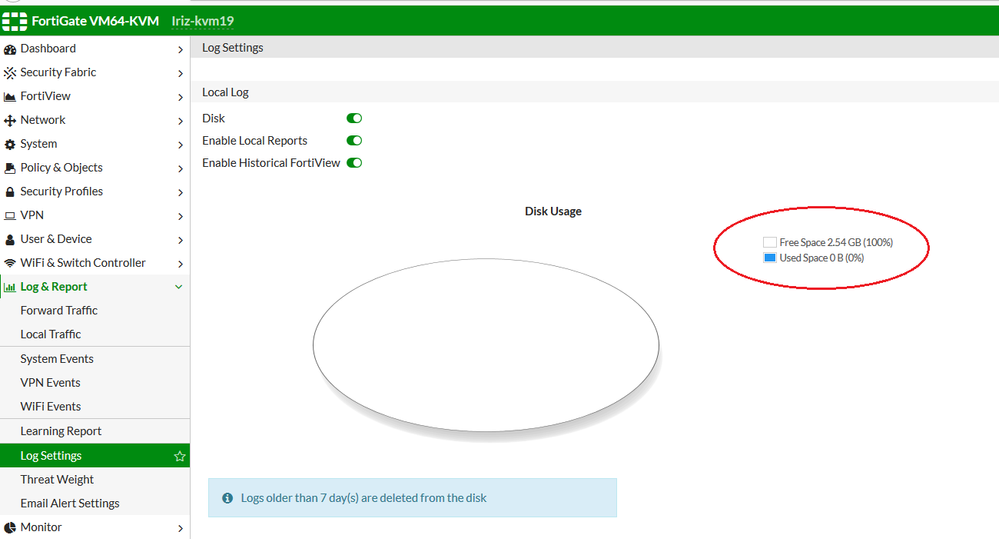Toggle the Enable Local Reports switch
Viewport: 999px width, 539px height.
[354, 140]
